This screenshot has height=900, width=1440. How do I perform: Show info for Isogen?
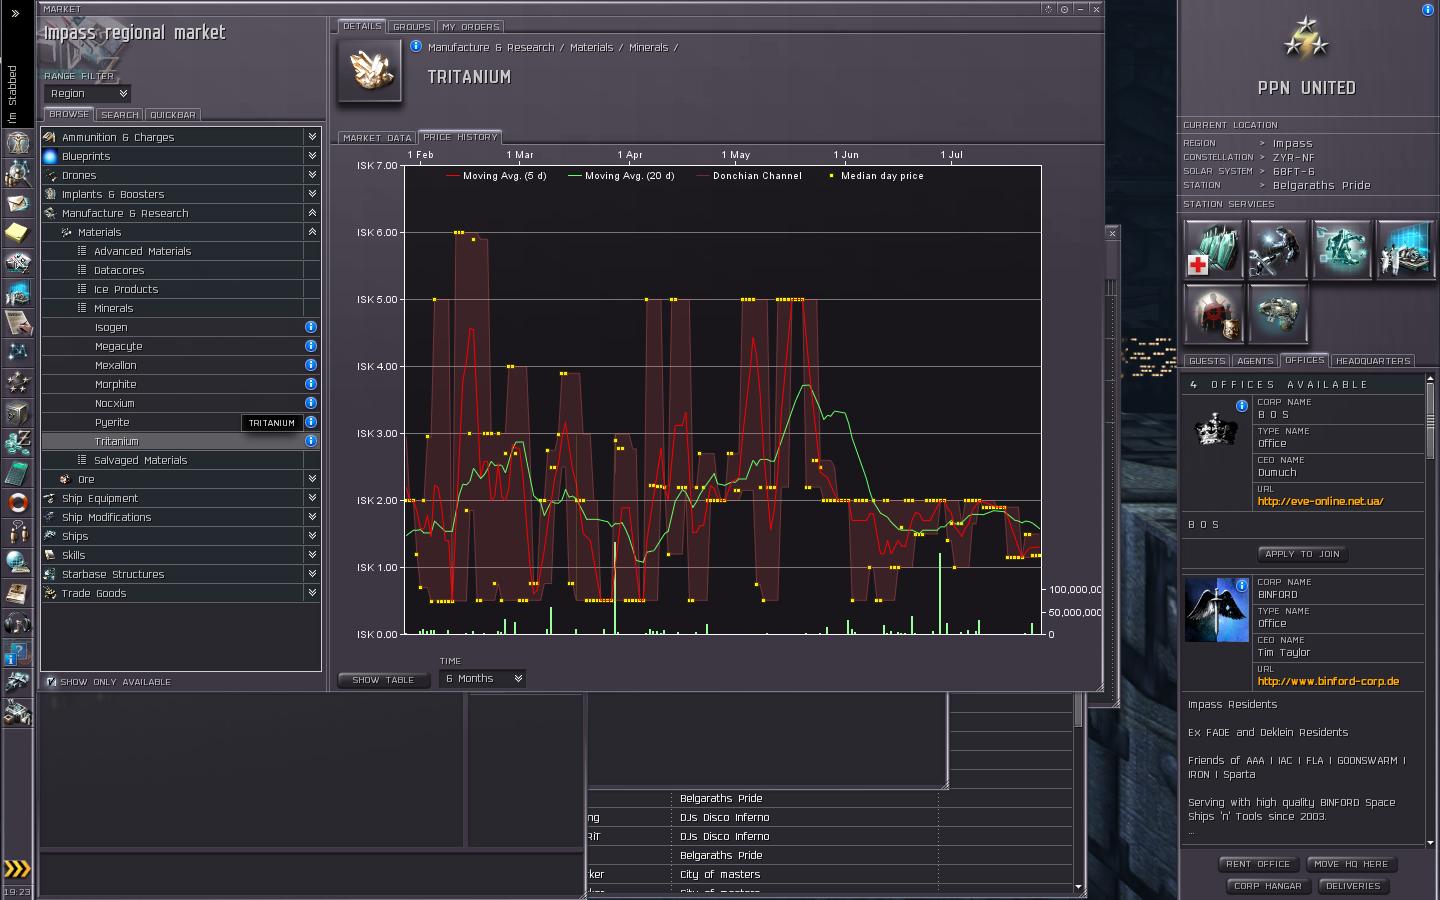tap(311, 327)
